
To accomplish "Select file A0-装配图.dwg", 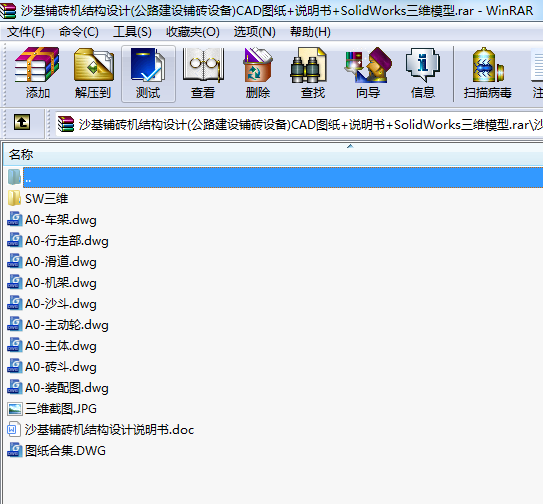I will (x=67, y=388).
